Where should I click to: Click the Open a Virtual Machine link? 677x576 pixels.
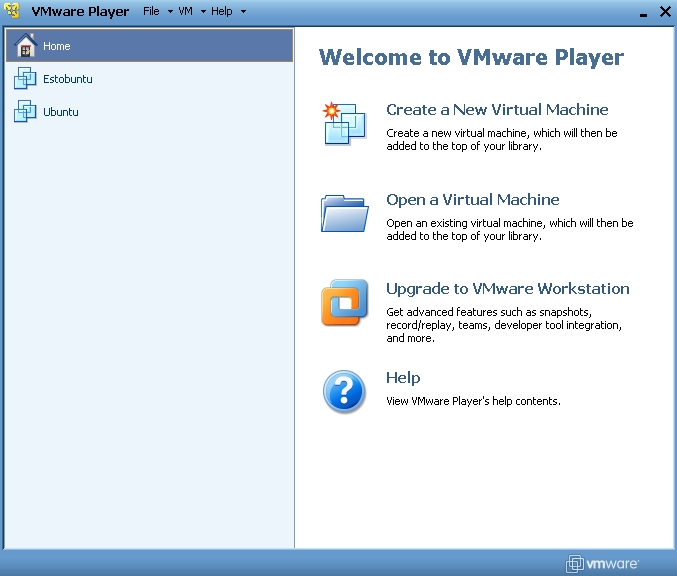tap(473, 199)
